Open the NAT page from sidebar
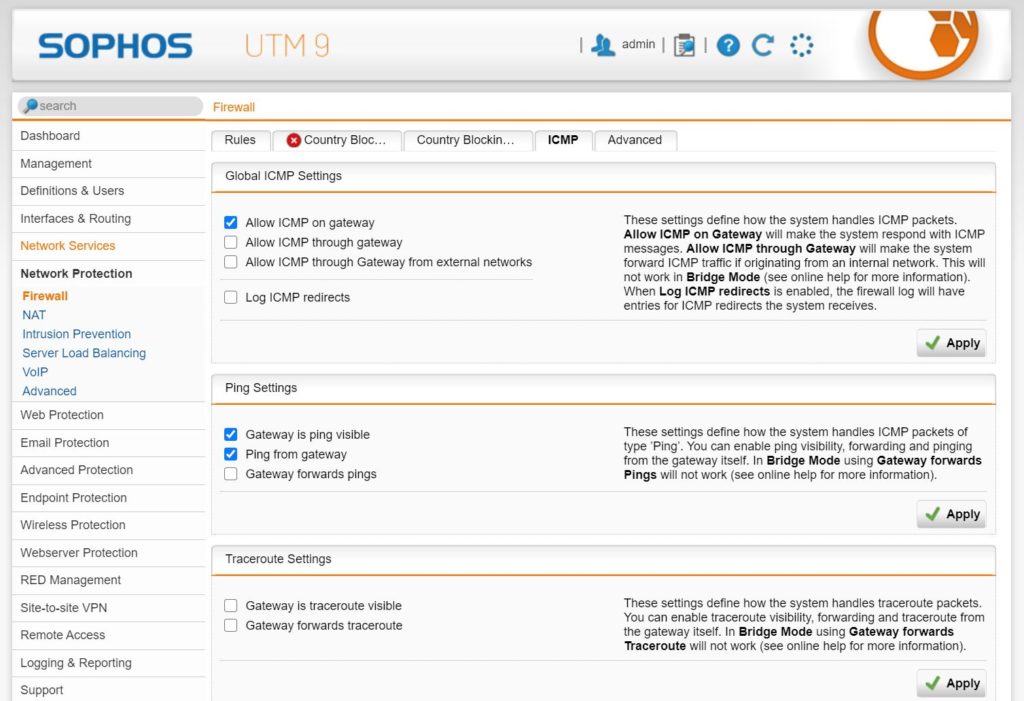 pos(34,314)
